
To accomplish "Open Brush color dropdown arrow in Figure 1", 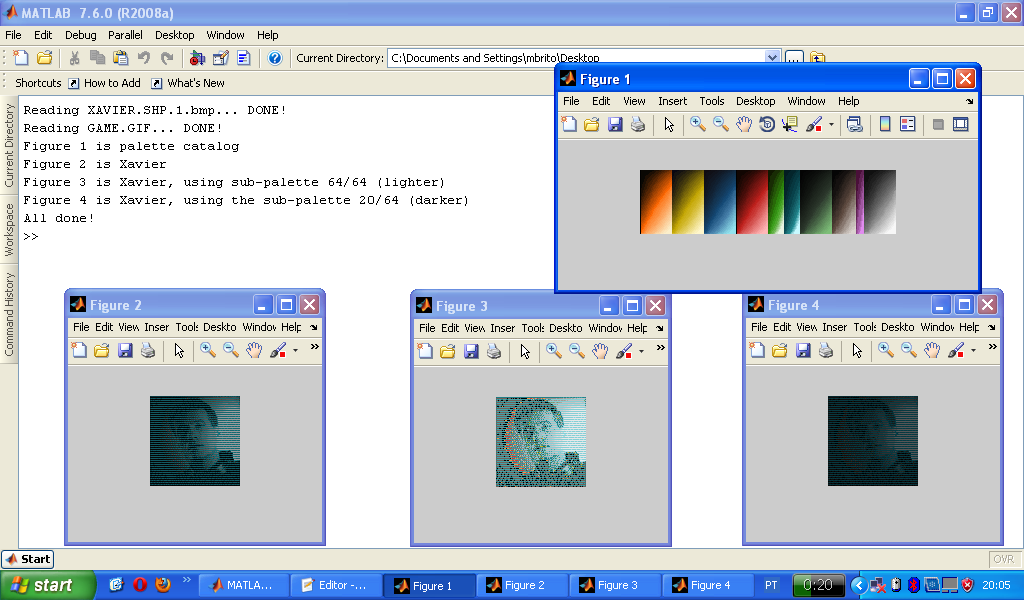I will click(831, 125).
